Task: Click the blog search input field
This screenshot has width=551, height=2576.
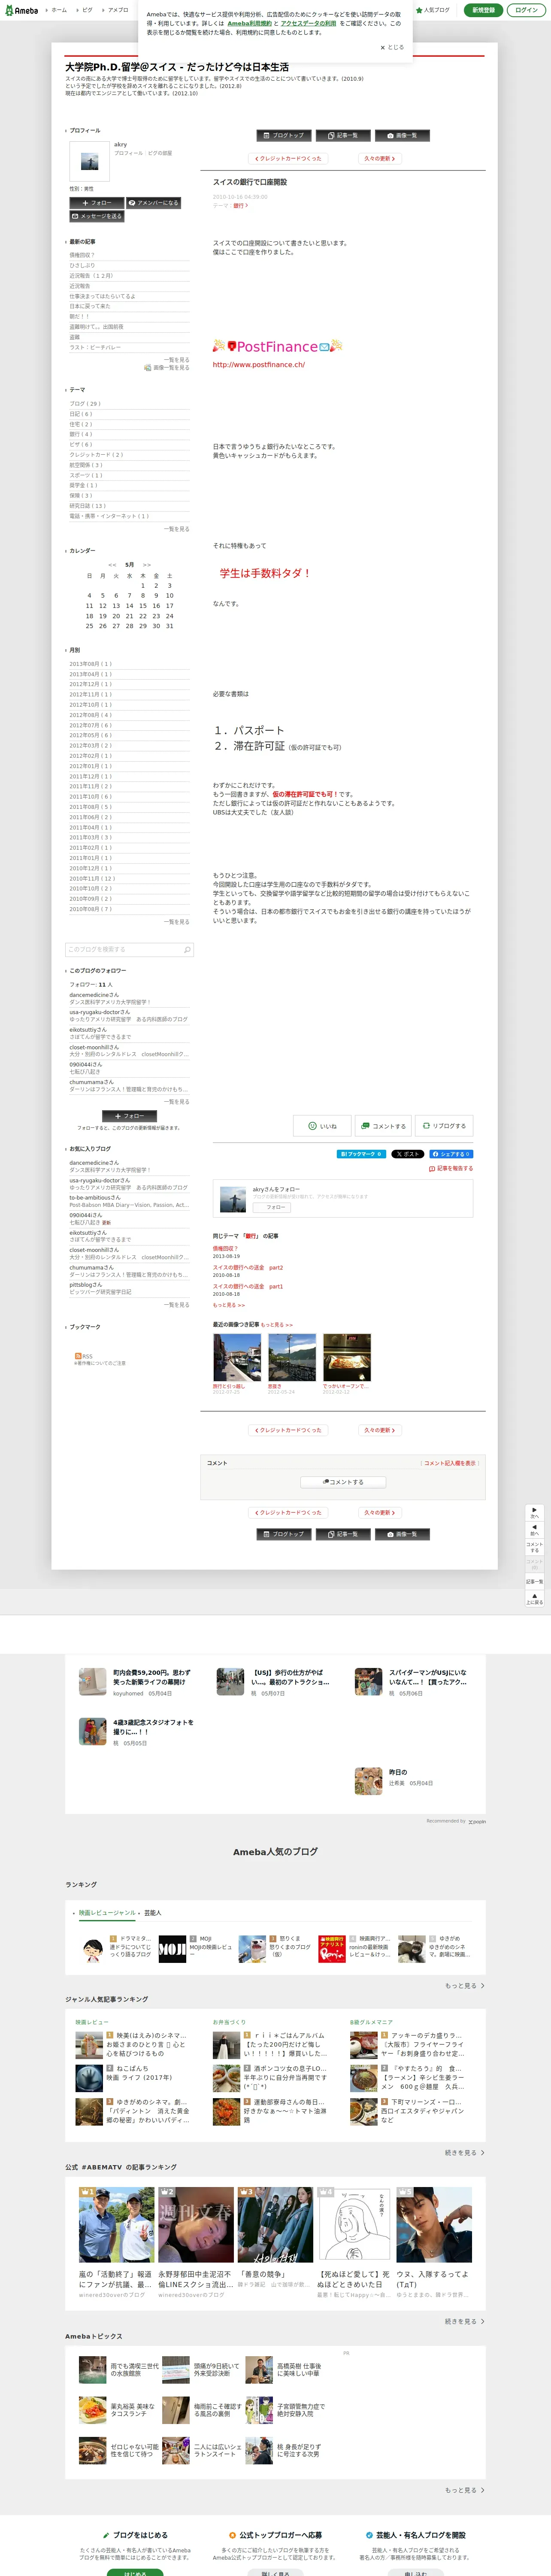Action: (x=123, y=950)
